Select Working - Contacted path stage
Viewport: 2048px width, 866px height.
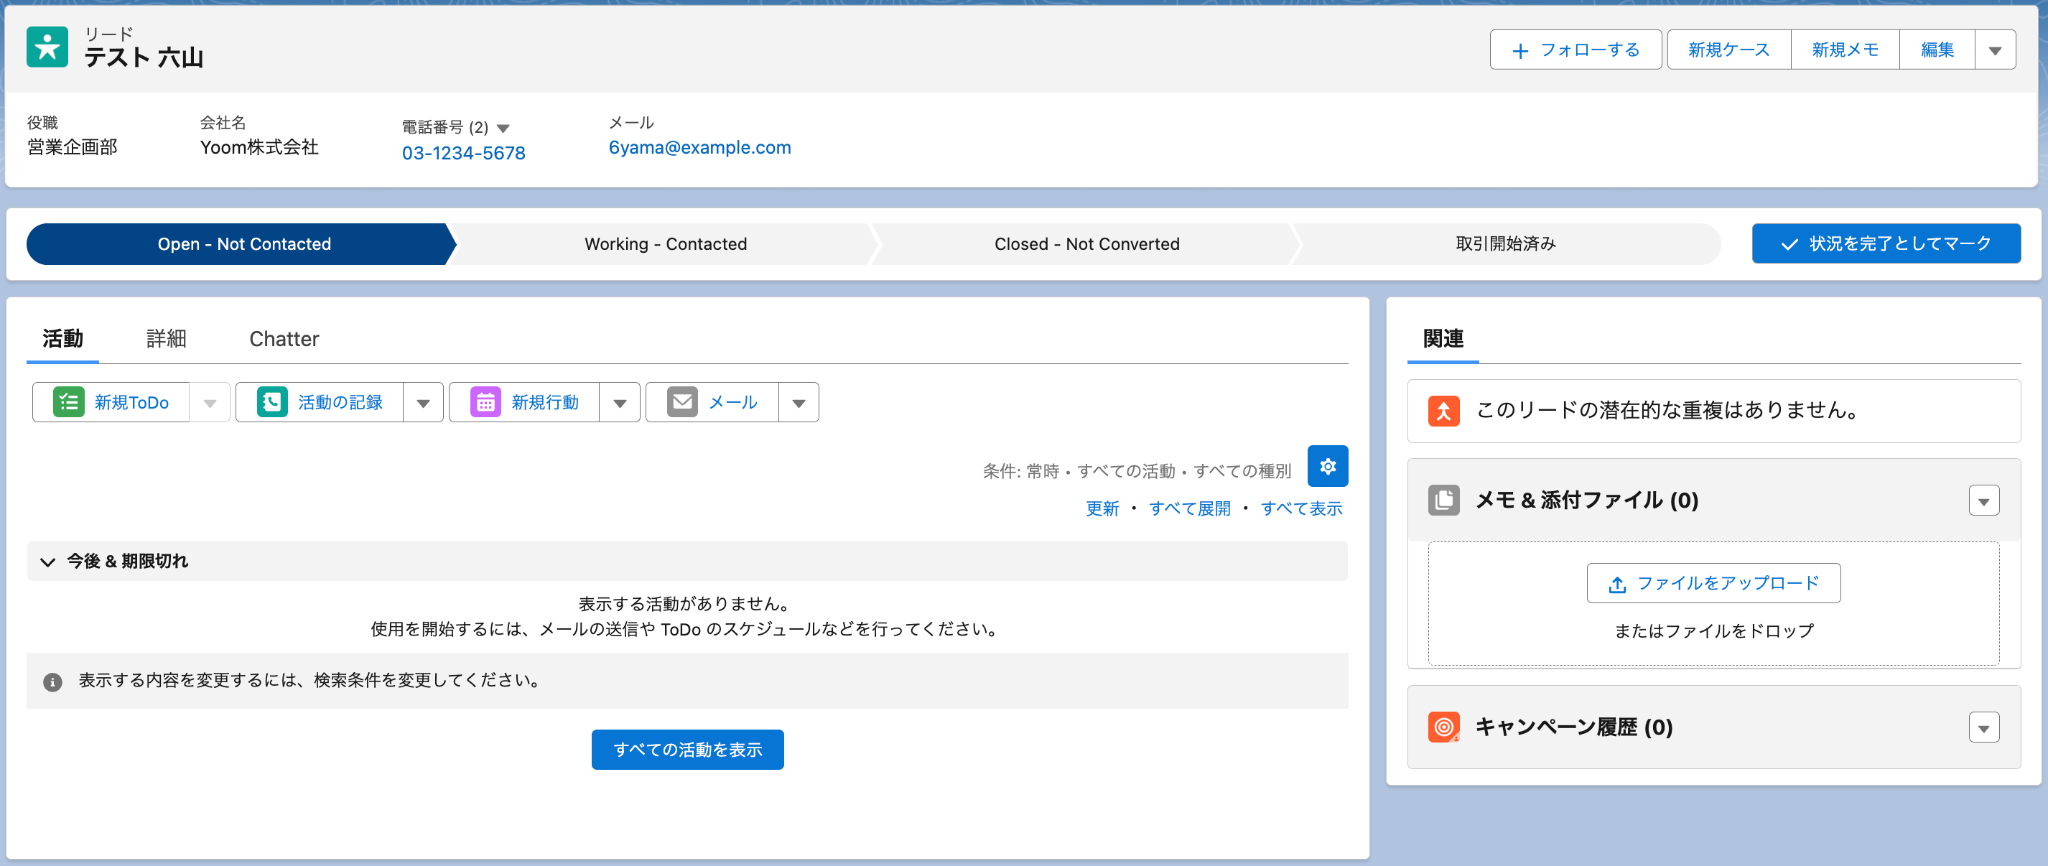click(666, 244)
